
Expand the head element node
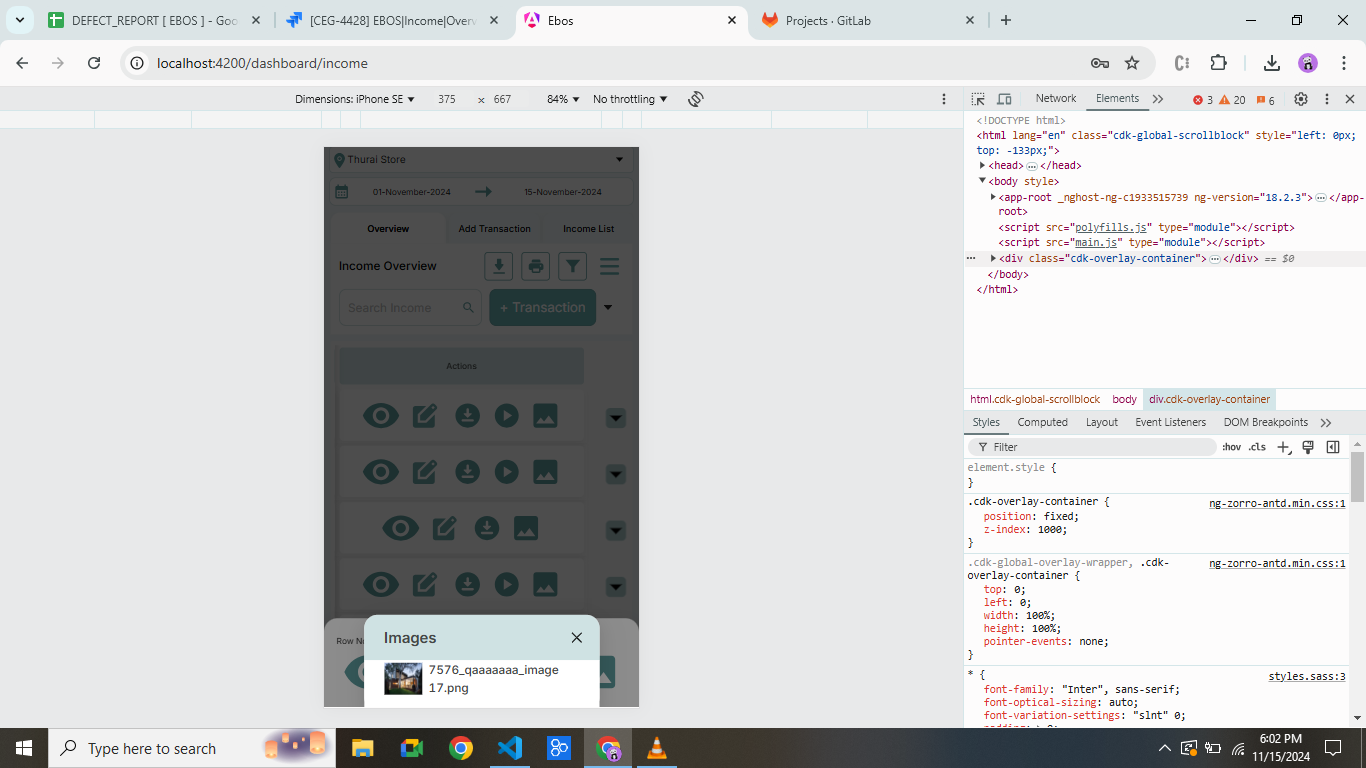pyautogui.click(x=983, y=166)
